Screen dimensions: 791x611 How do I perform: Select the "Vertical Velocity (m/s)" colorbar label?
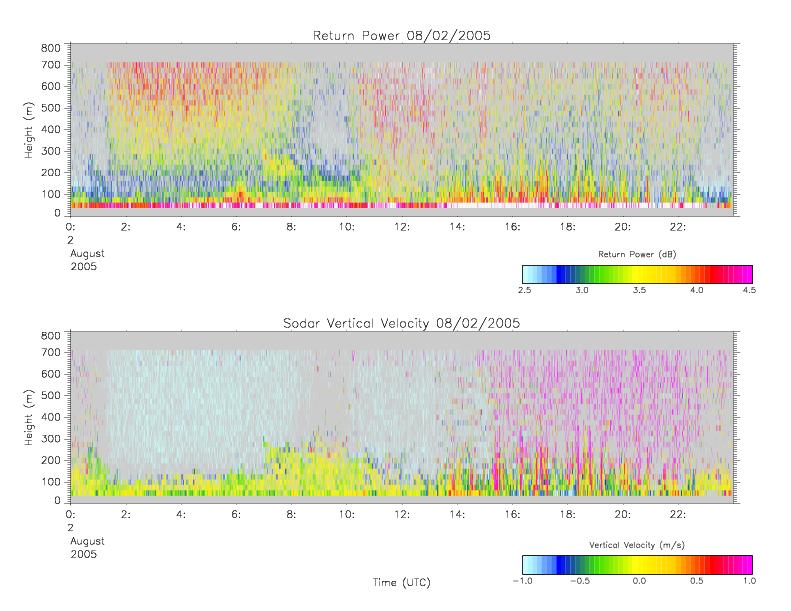(x=637, y=545)
